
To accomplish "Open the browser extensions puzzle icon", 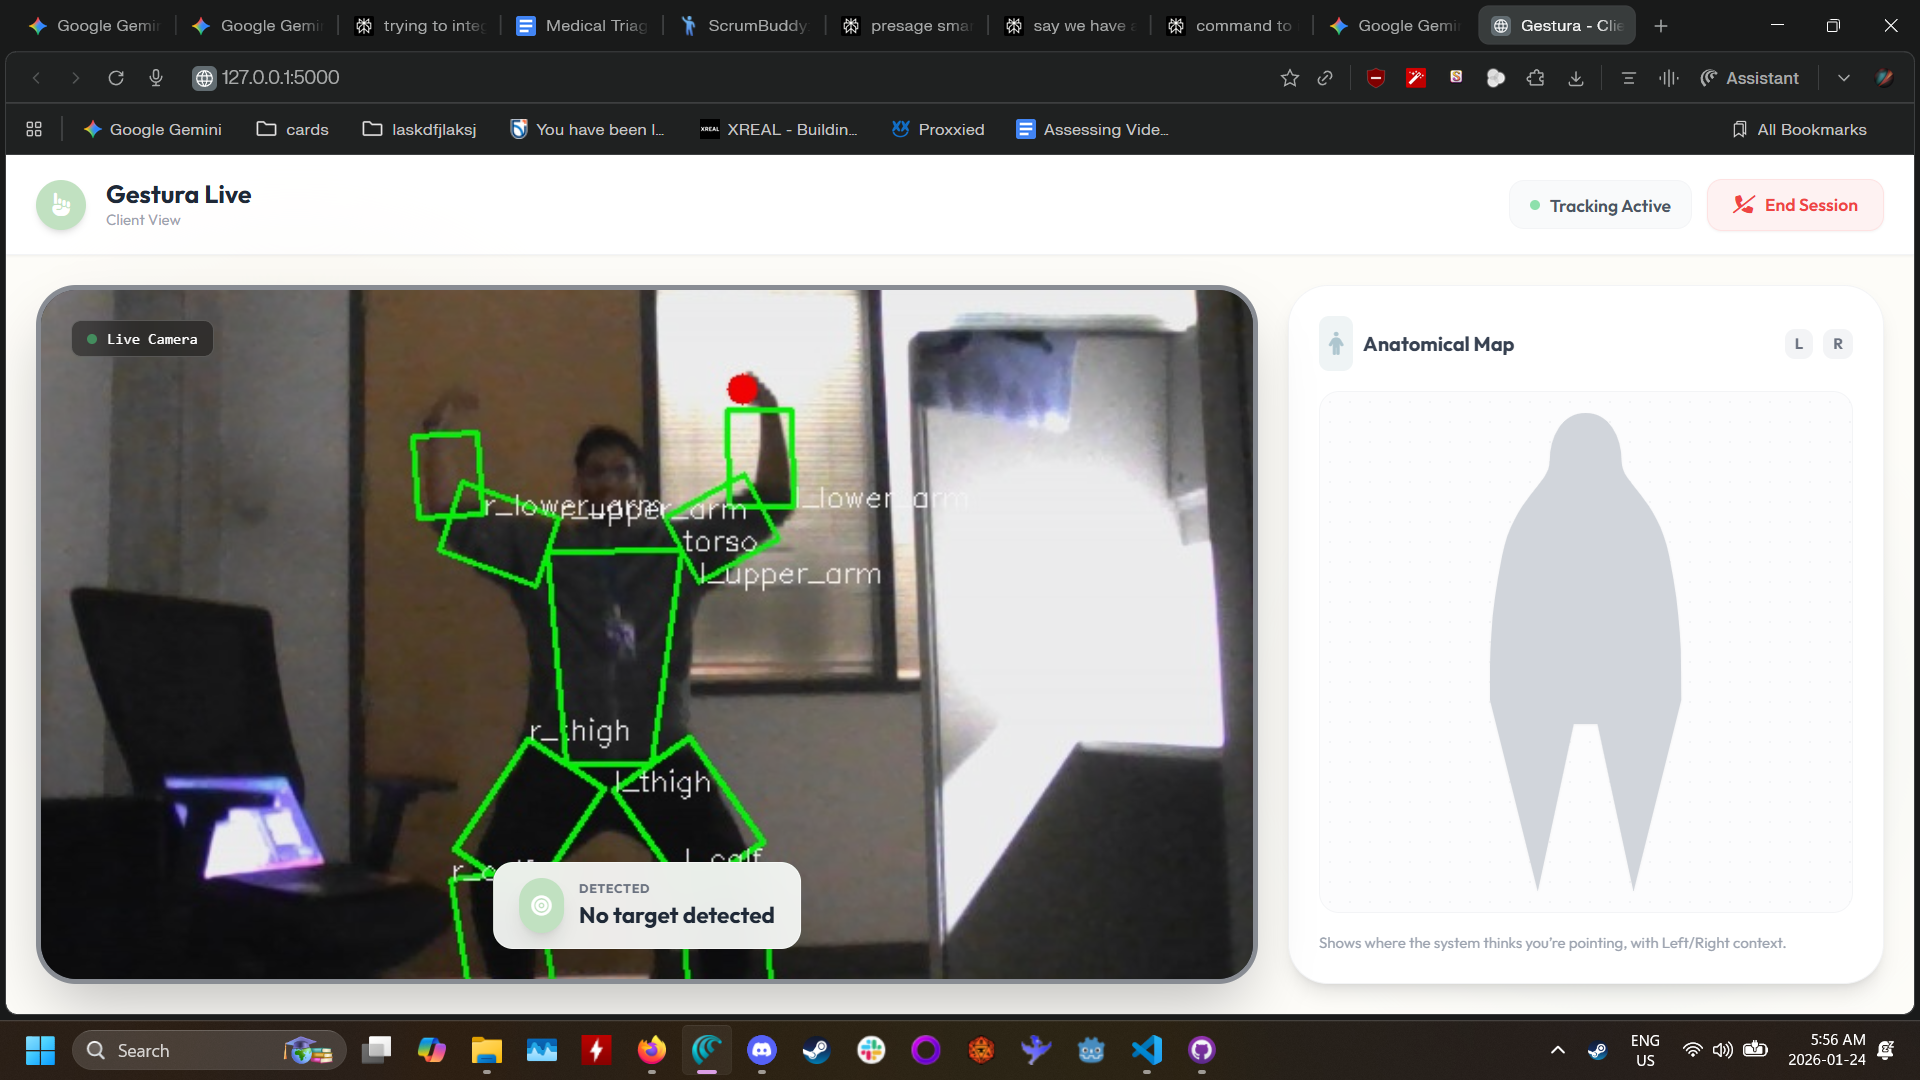I will point(1535,78).
